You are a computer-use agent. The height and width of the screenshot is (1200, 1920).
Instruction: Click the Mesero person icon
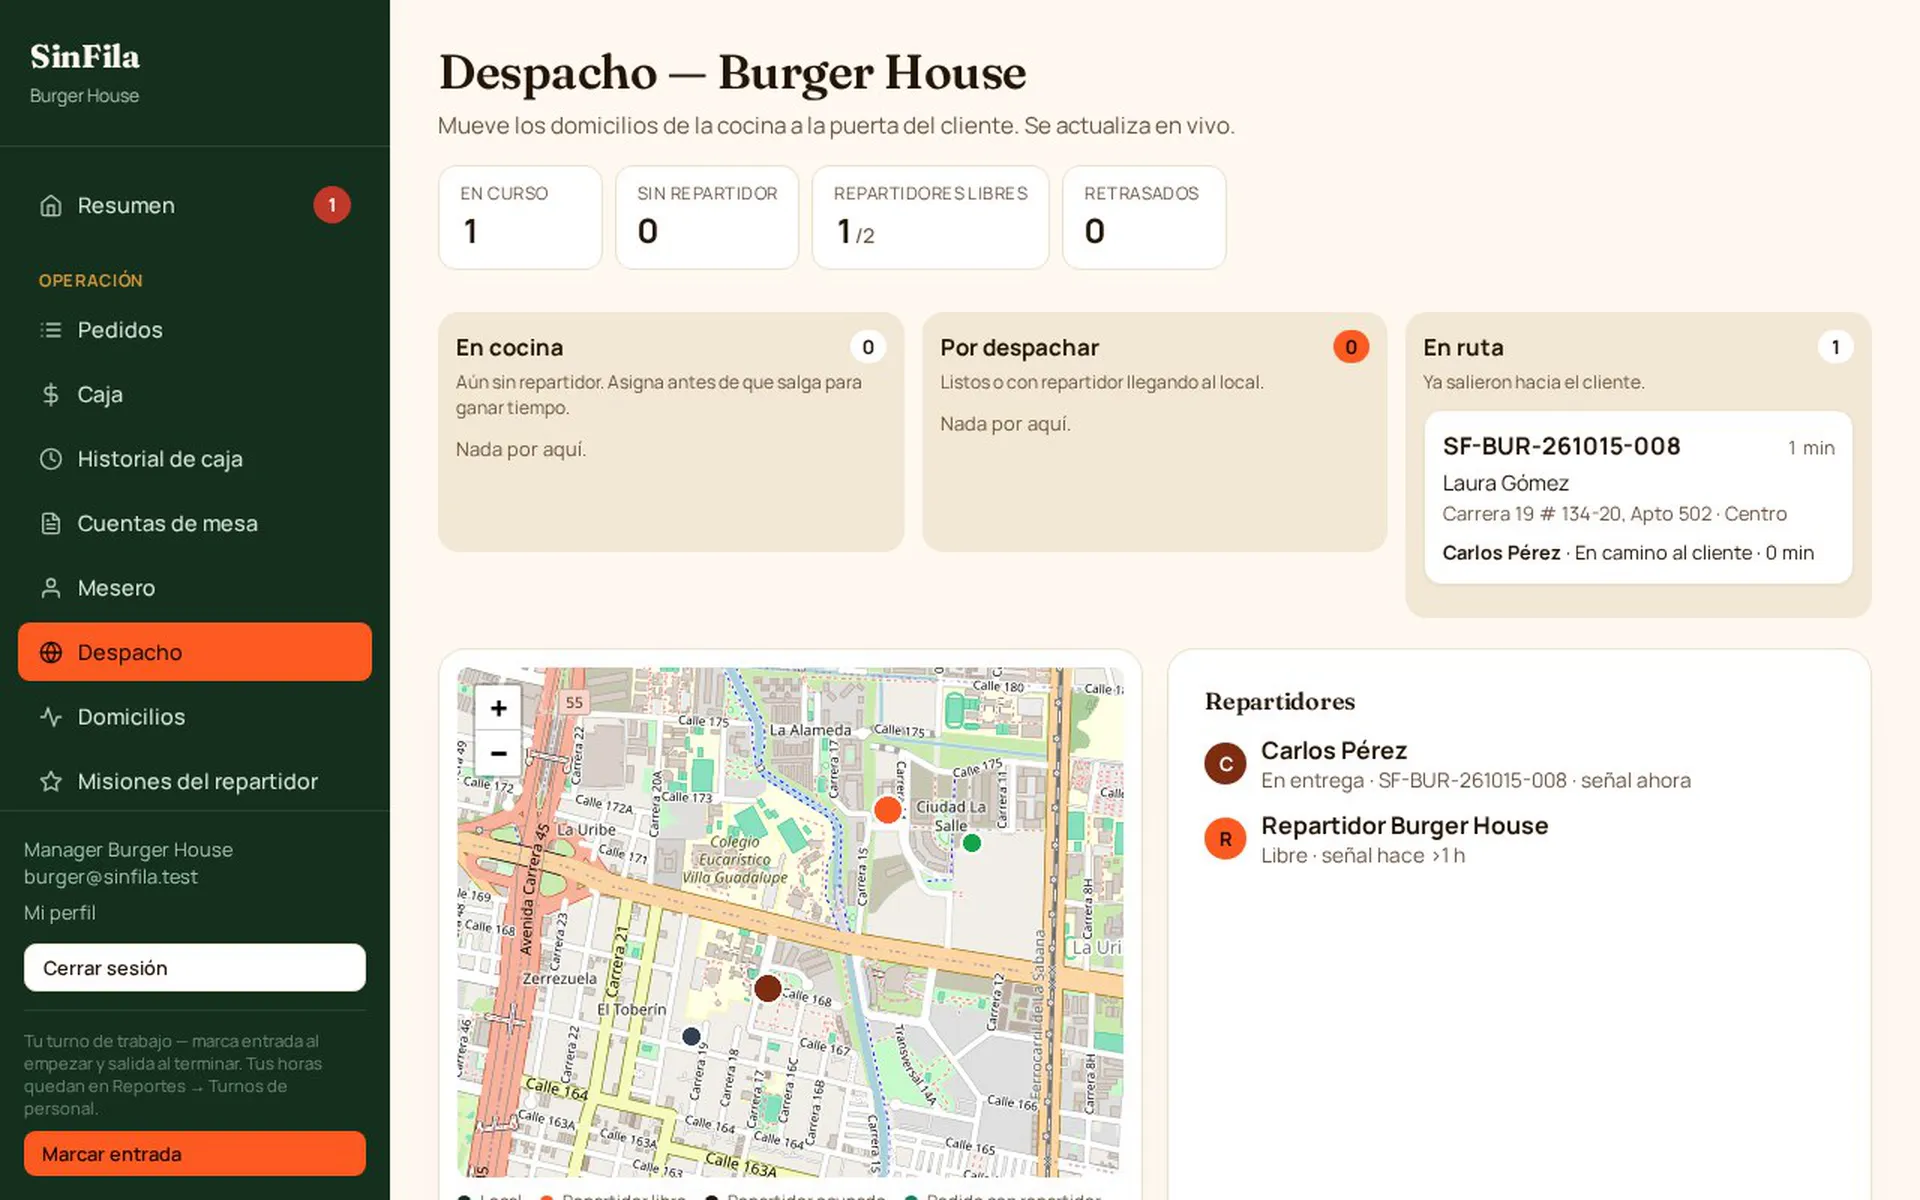[x=51, y=588]
